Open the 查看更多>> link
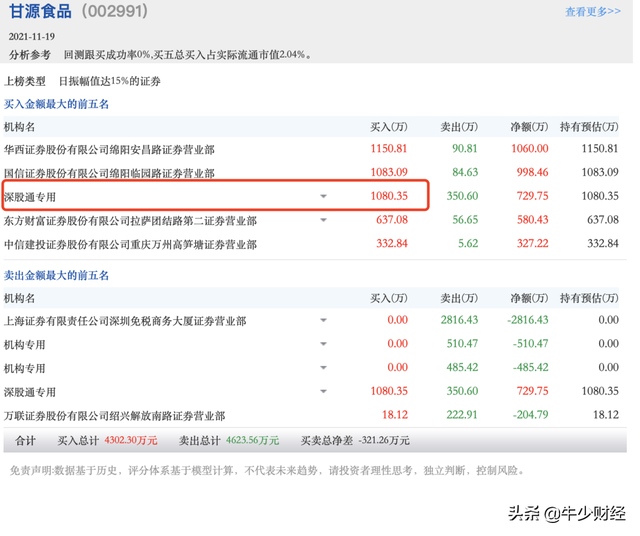 pyautogui.click(x=593, y=12)
